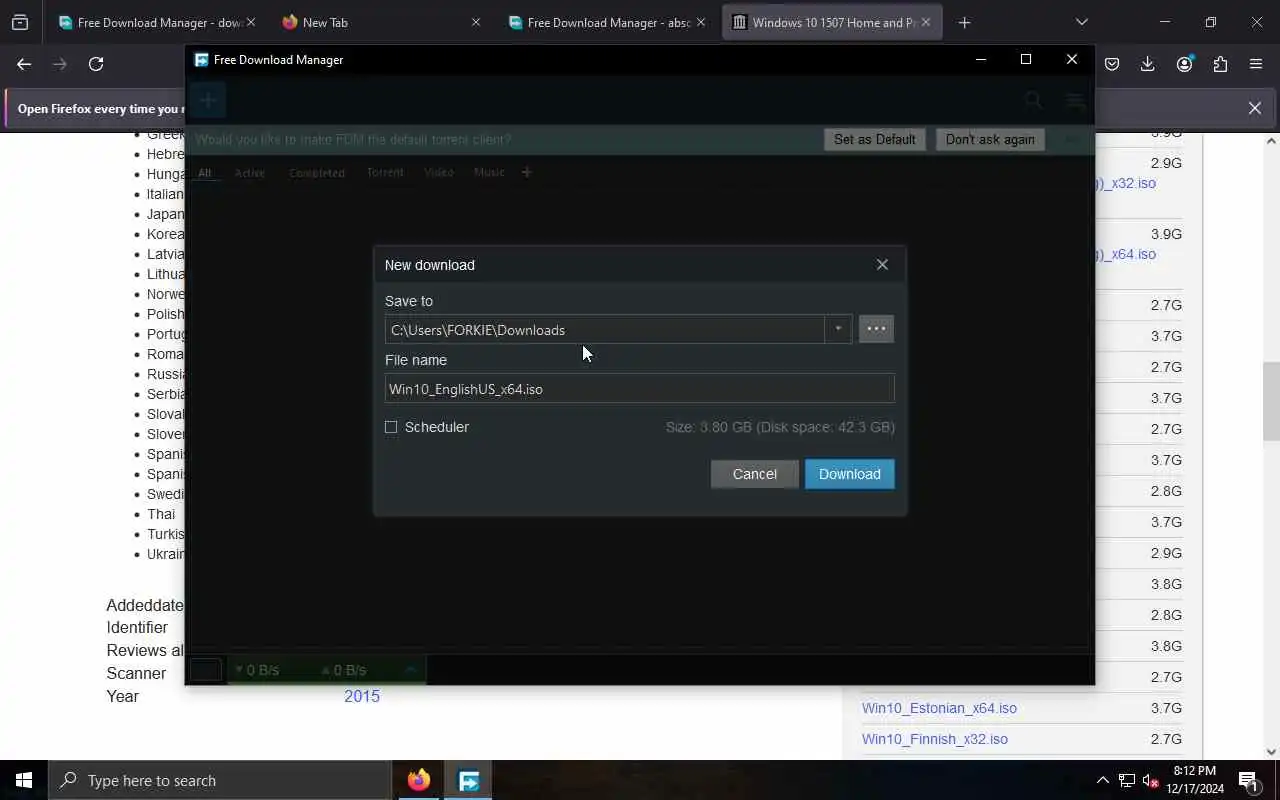Image resolution: width=1280 pixels, height=800 pixels.
Task: Select the Music tab in FDM
Action: (489, 173)
